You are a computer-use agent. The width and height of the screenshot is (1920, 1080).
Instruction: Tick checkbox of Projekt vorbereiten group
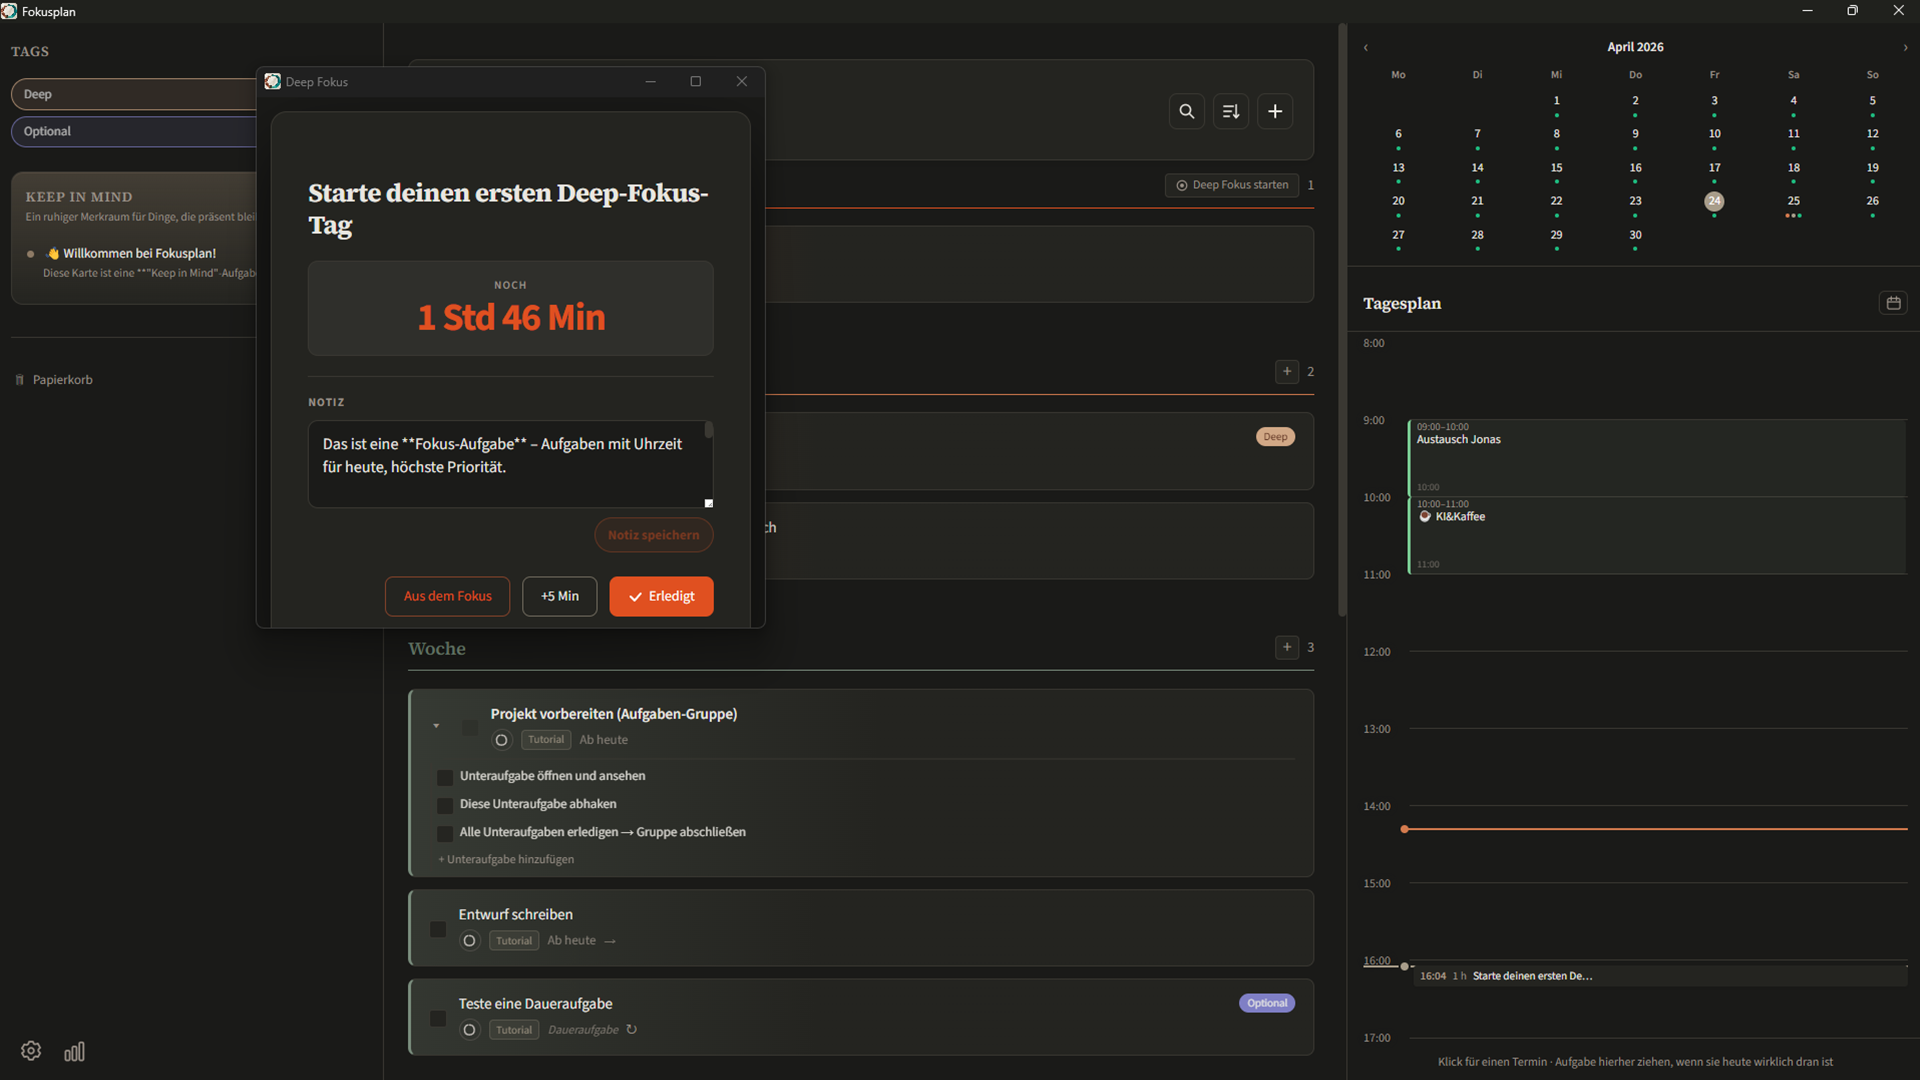point(470,727)
